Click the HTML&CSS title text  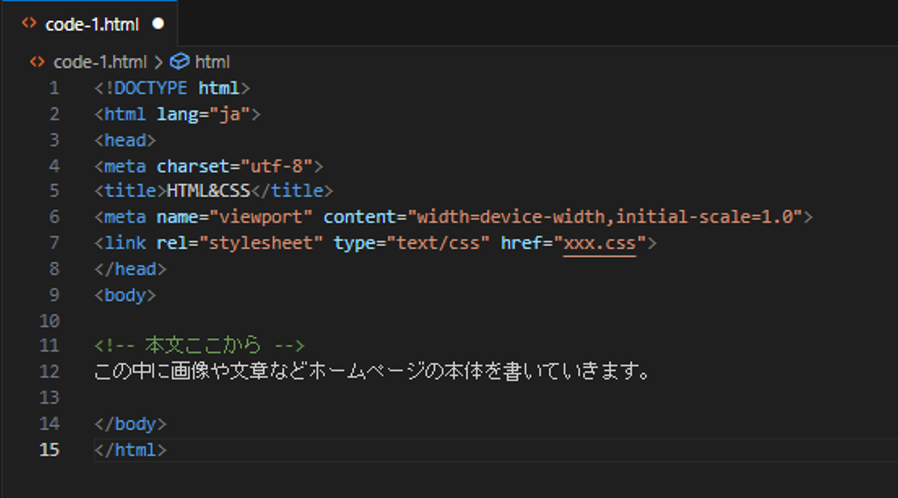[x=208, y=191]
